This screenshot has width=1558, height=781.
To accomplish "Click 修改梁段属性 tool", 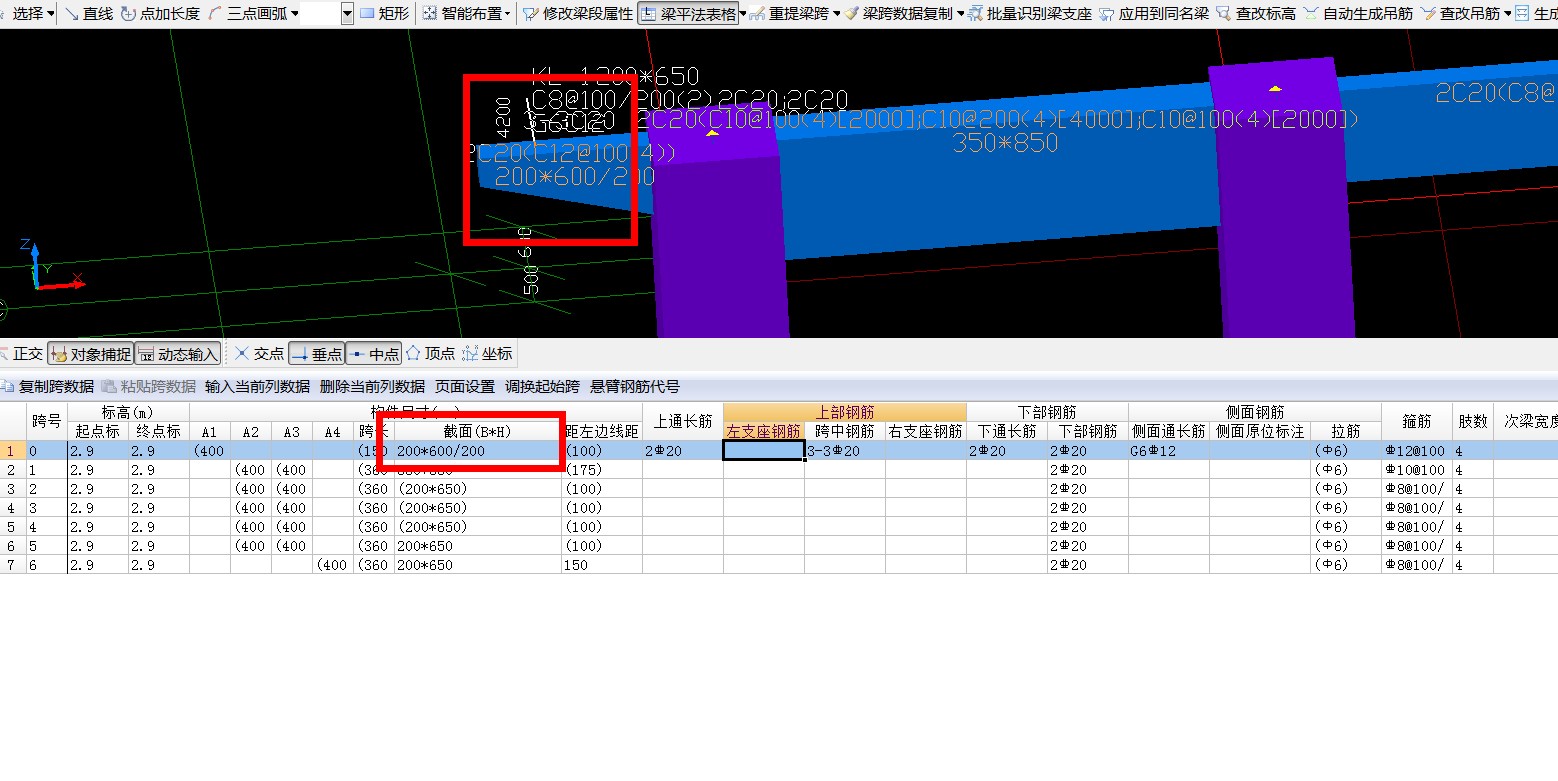I will [577, 14].
